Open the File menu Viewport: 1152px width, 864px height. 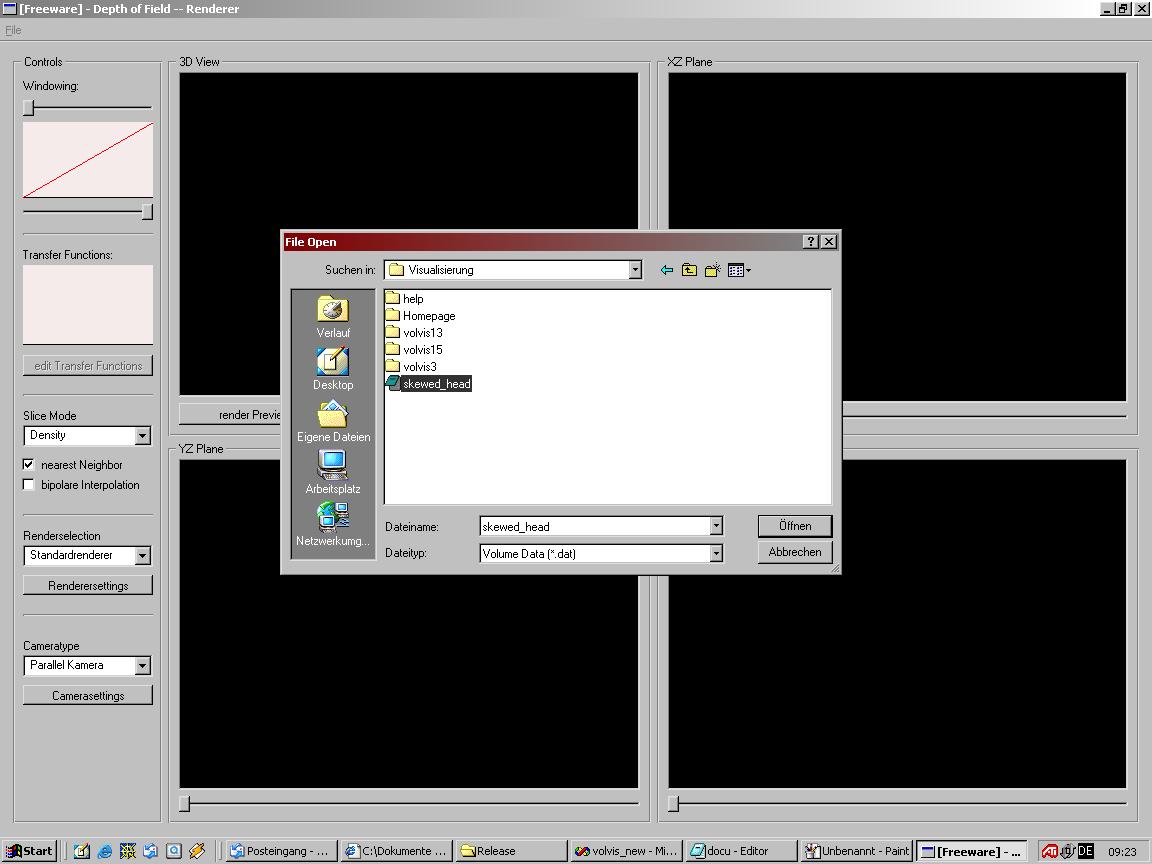[13, 31]
